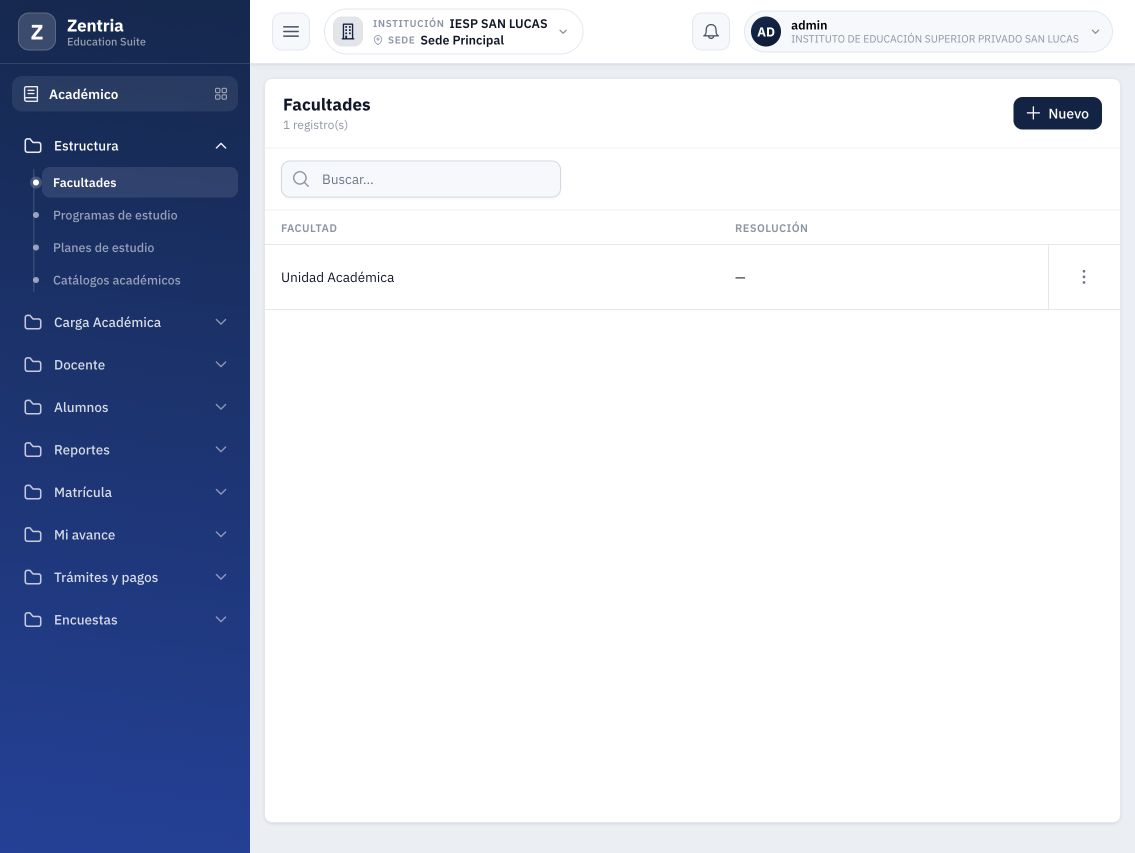Screen dimensions: 1135x853
Task: Click the Encuestas folder icon
Action: 33,620
